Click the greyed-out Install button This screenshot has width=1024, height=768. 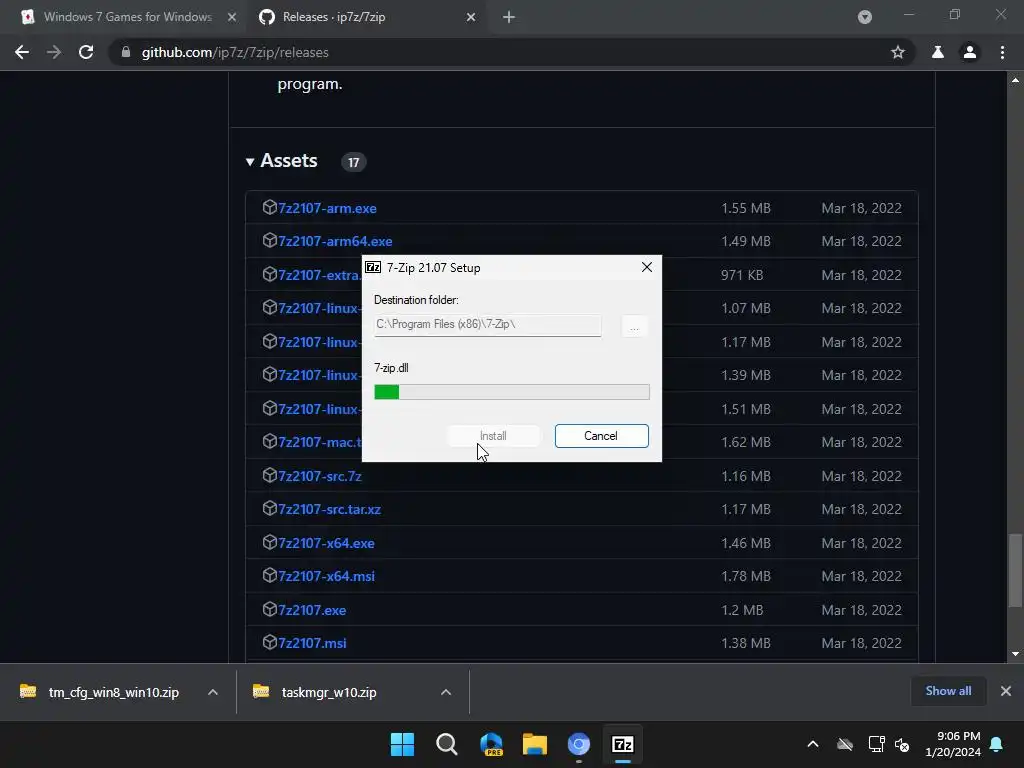click(x=493, y=436)
